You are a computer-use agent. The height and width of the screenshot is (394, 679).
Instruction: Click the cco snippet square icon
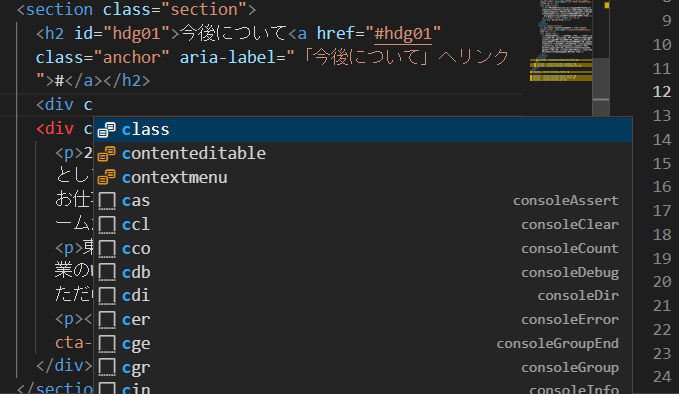coord(107,249)
